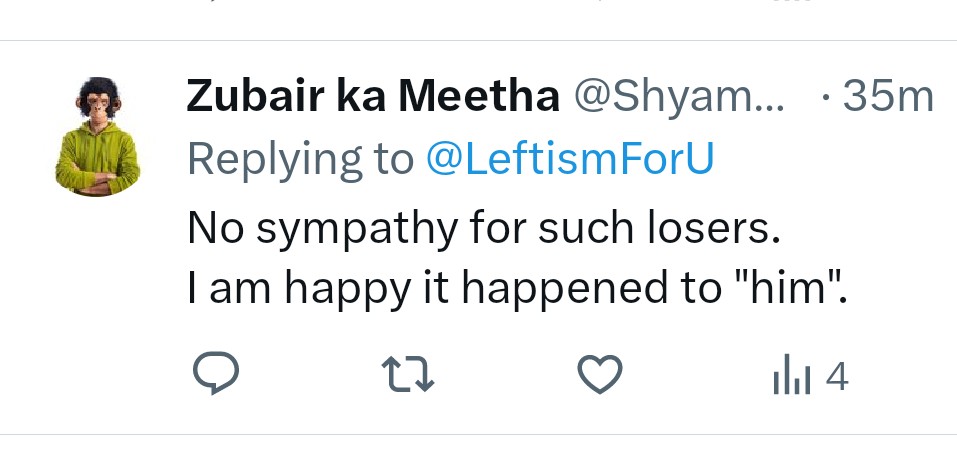Click the "No sympathy for such losers." line
This screenshot has height=467, width=957.
(482, 230)
